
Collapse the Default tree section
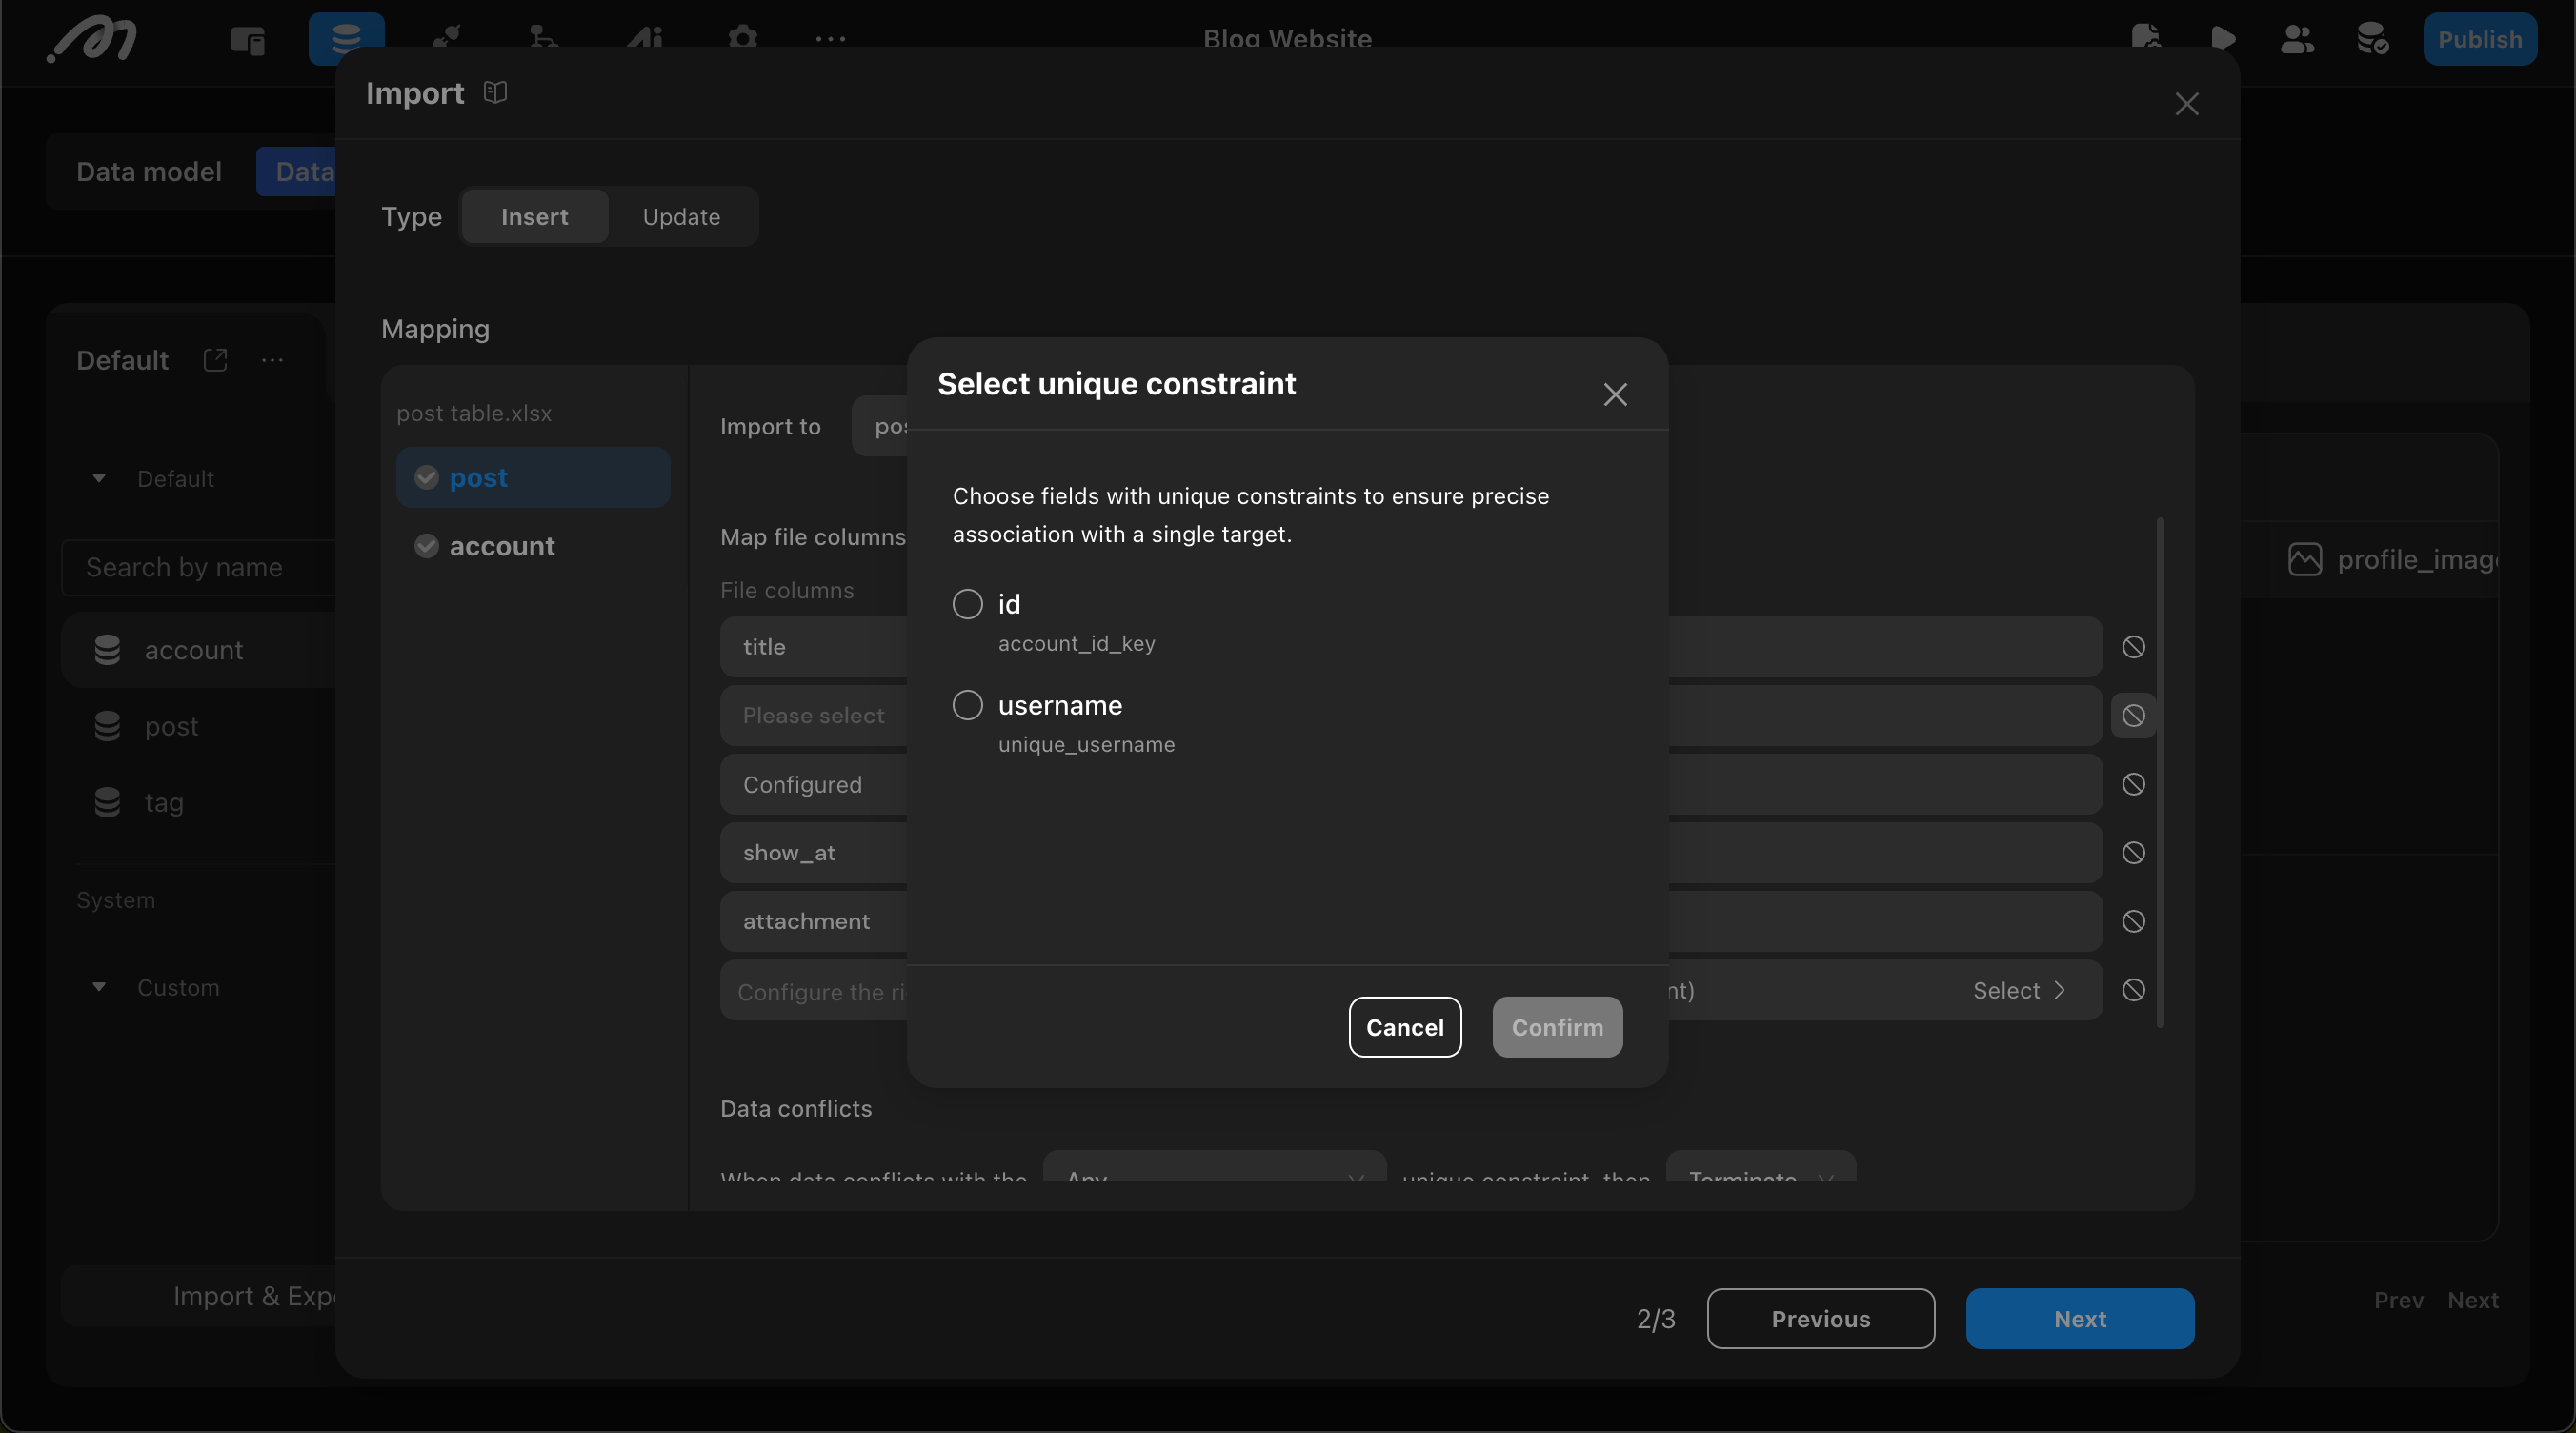pos(98,478)
